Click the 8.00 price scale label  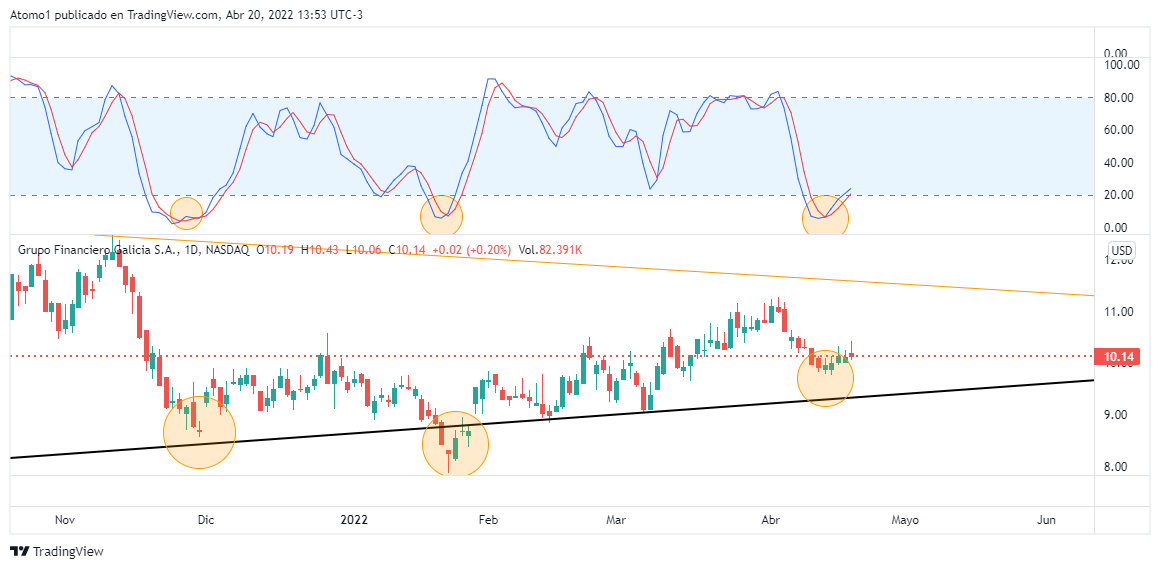click(1116, 467)
